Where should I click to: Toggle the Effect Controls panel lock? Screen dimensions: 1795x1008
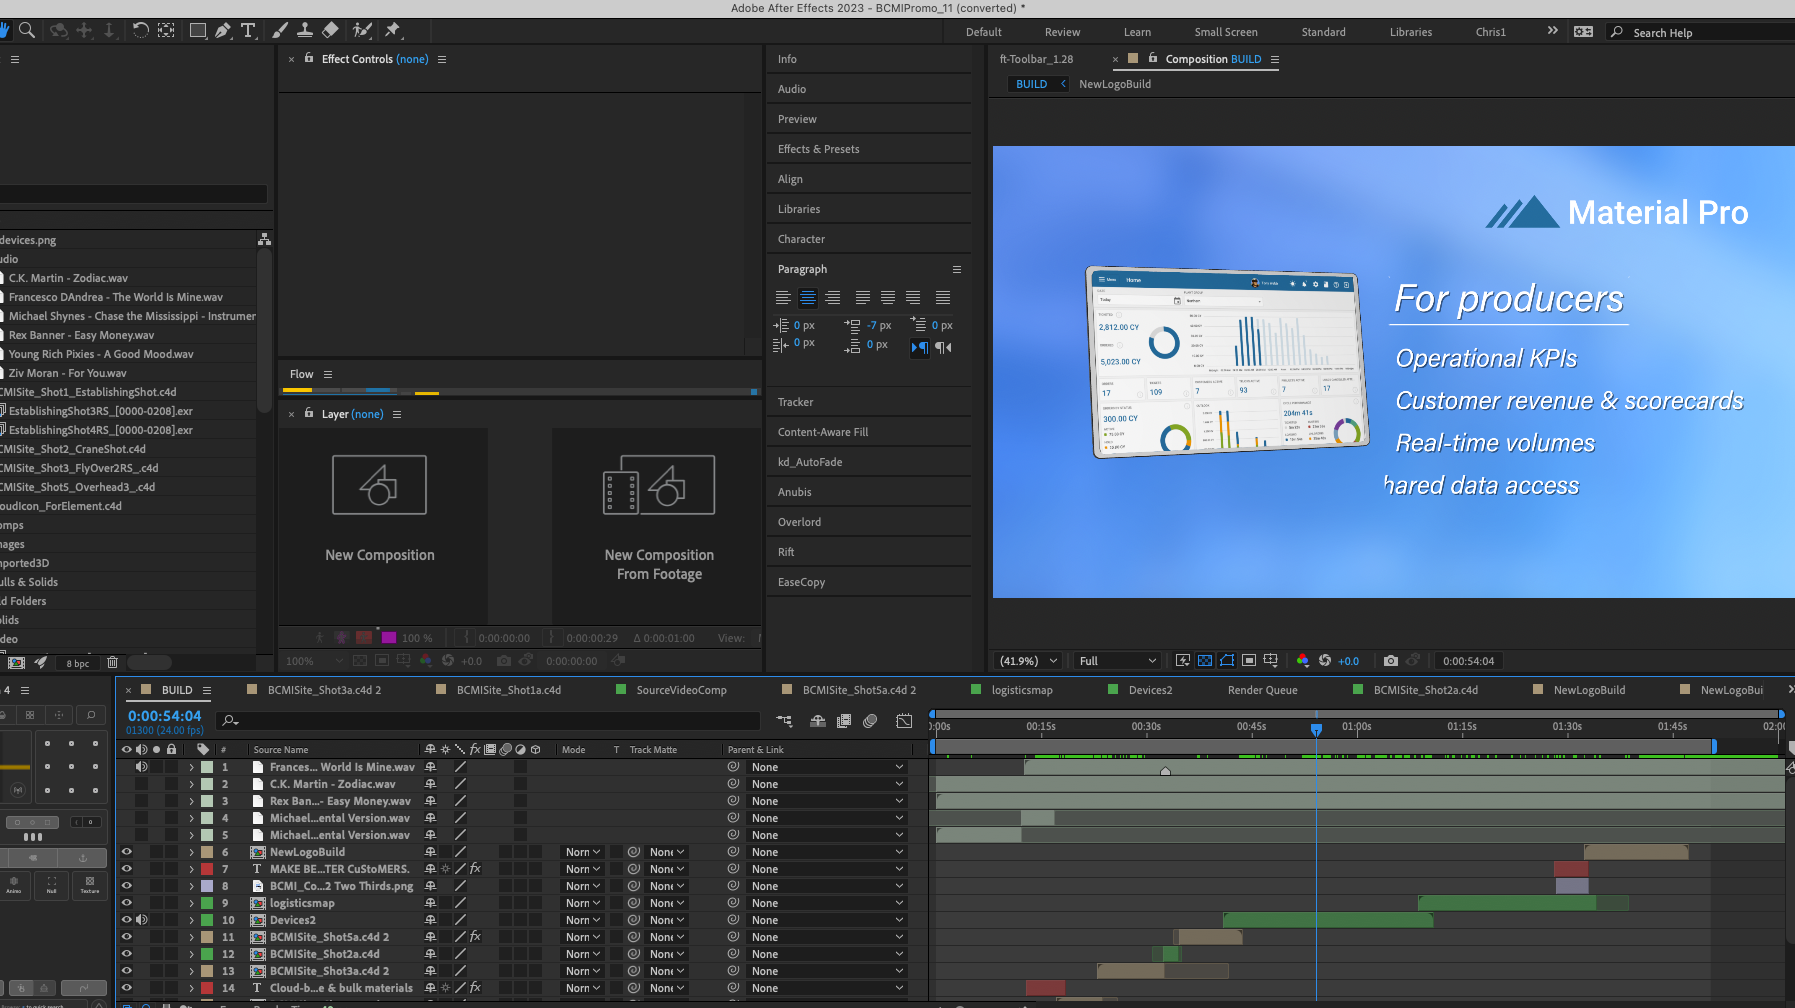coord(309,58)
